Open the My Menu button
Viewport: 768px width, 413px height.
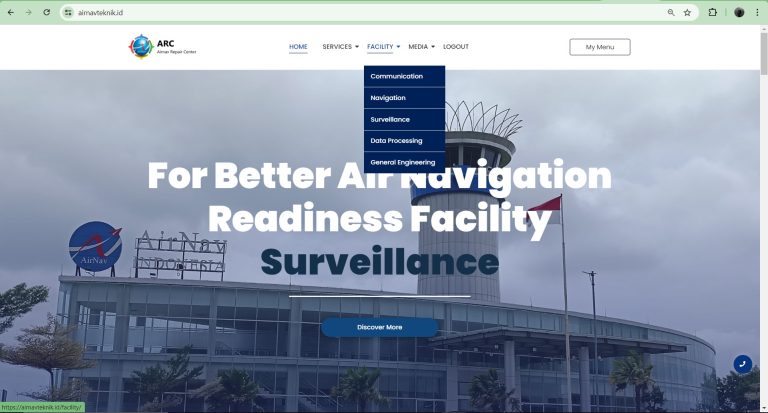pyautogui.click(x=600, y=47)
